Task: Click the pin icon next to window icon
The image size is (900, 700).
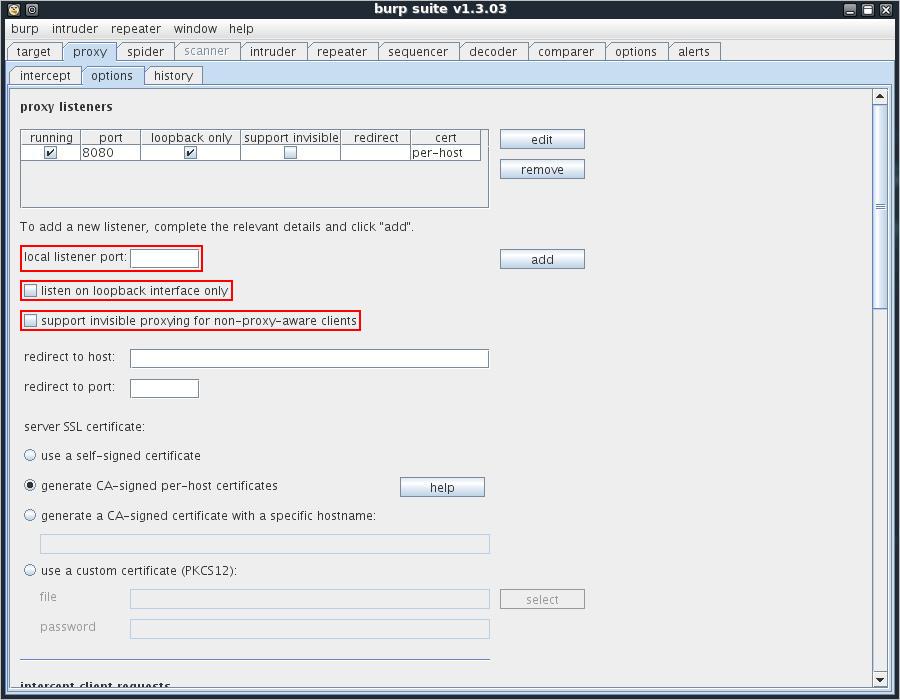Action: point(32,9)
